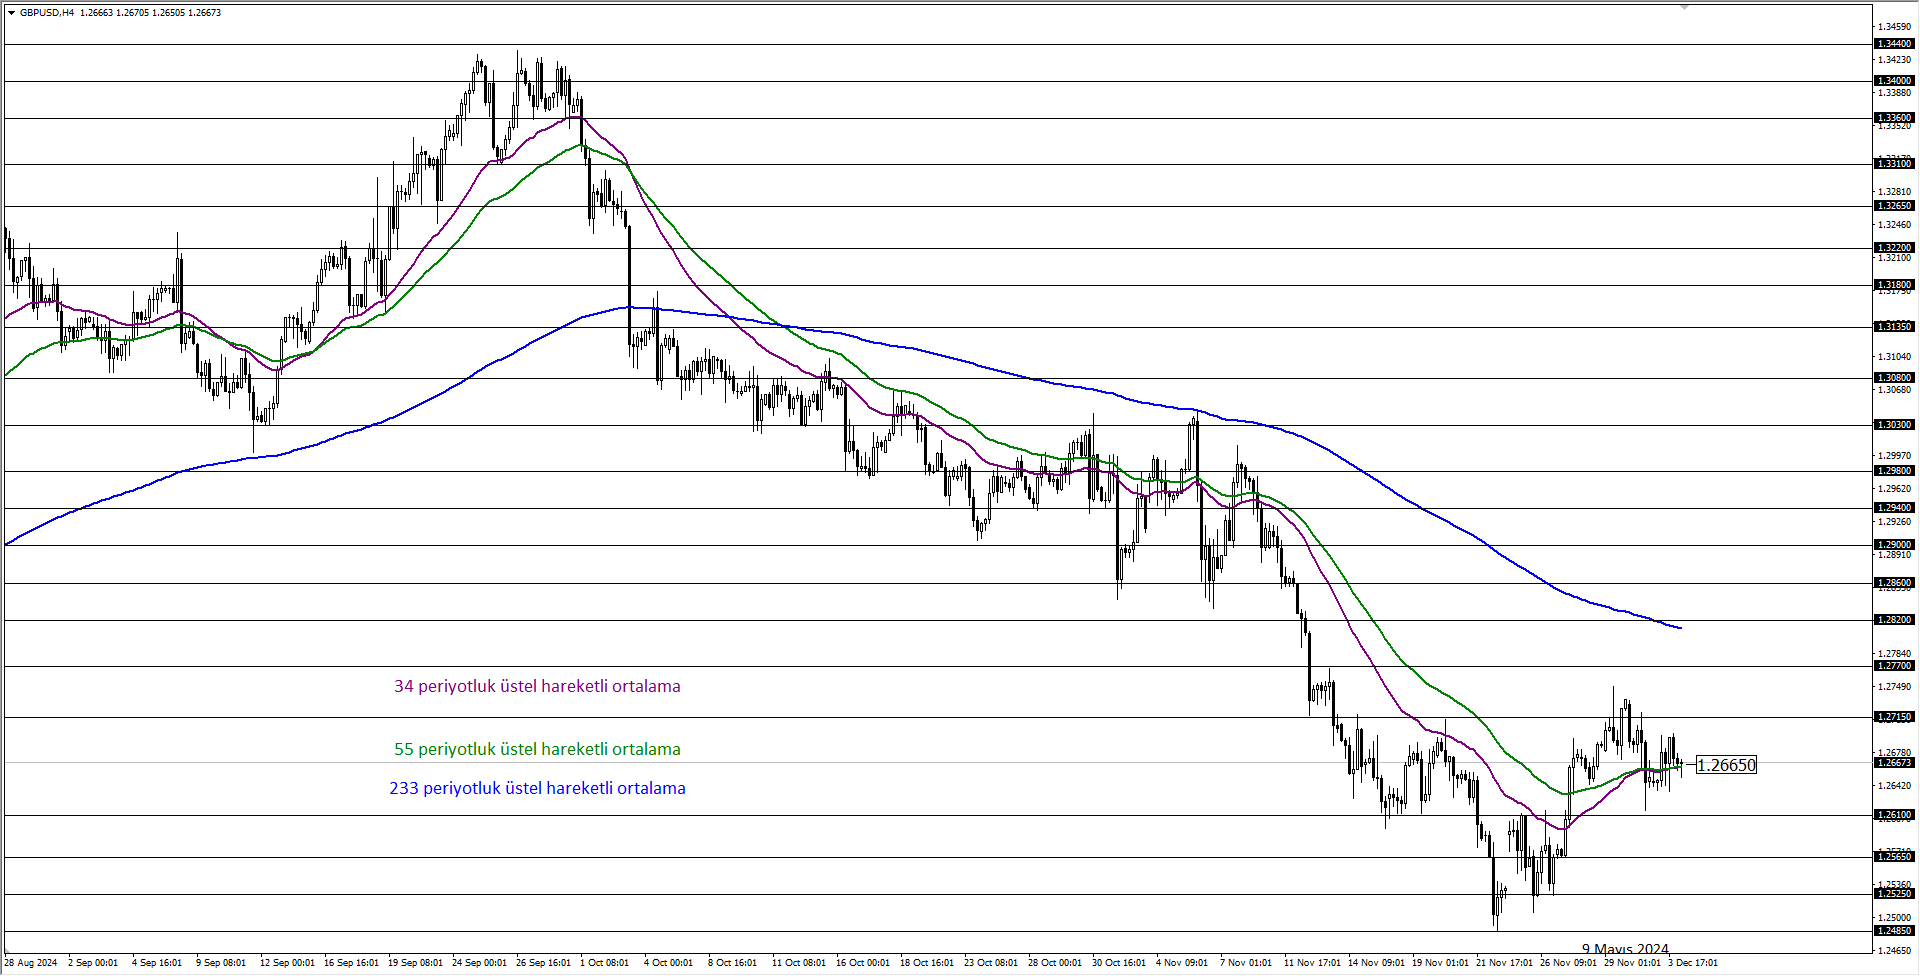Click the '1 Oct 08:01' time axis label
Screen dimensions: 1920x976
tap(604, 963)
